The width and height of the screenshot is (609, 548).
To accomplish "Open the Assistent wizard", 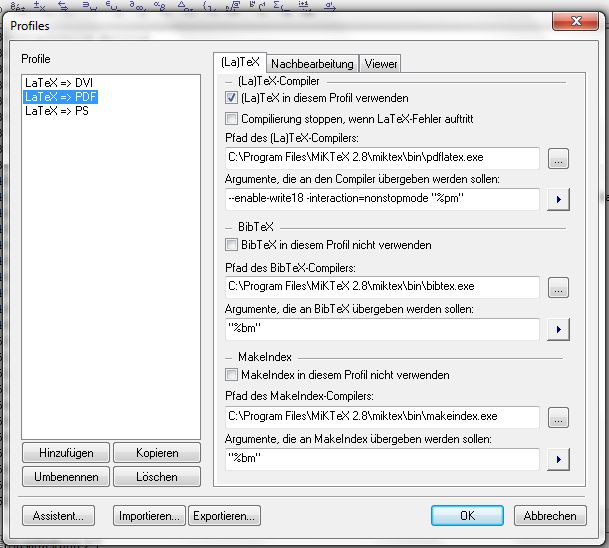I will 59,516.
